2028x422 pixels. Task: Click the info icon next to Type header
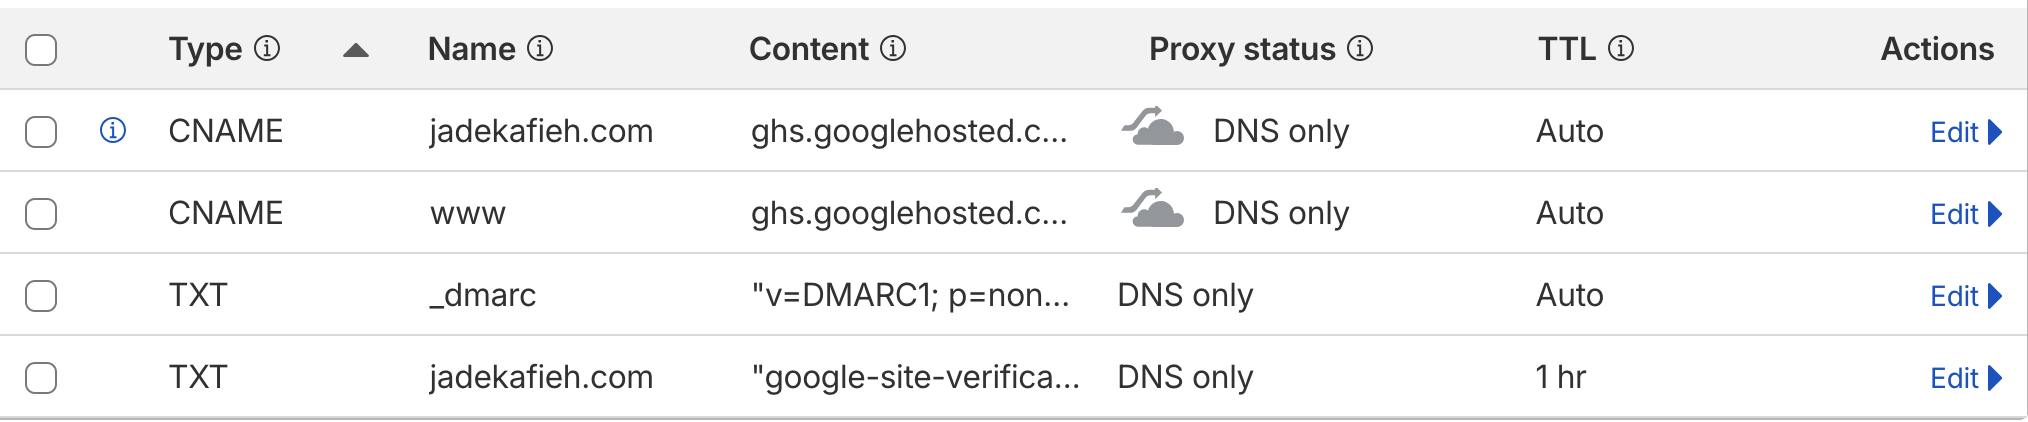267,48
